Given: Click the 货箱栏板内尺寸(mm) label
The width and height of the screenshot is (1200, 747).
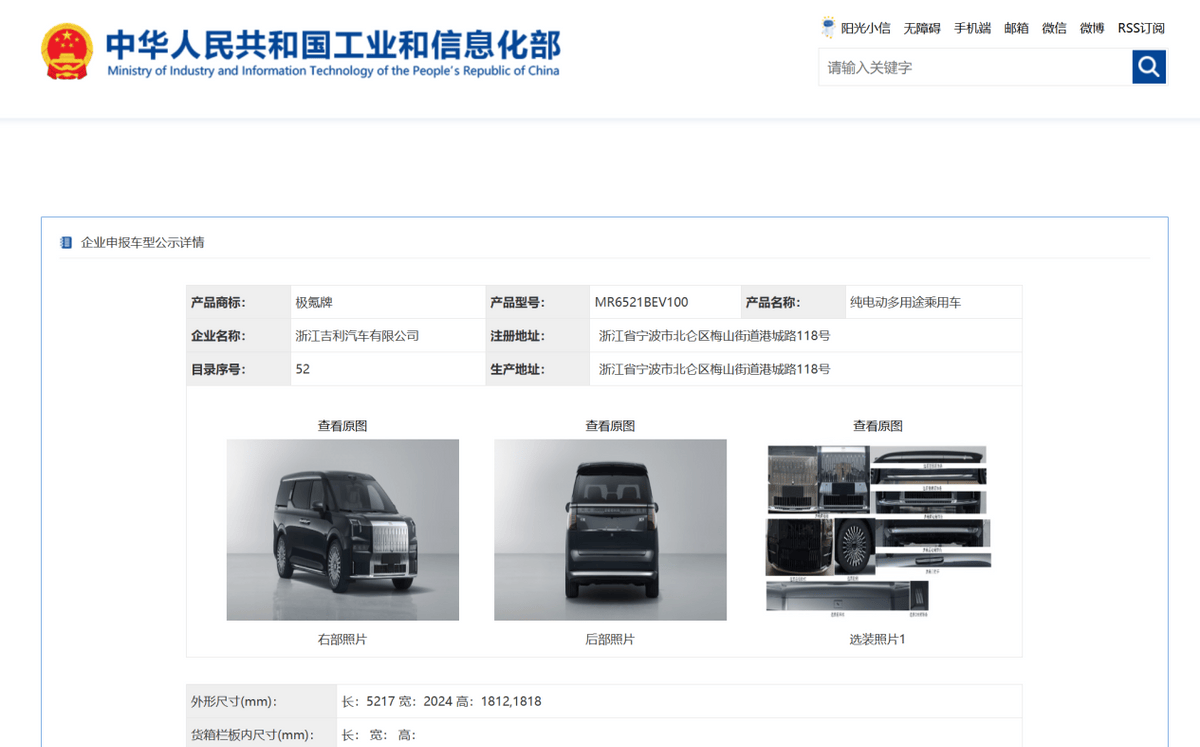Looking at the screenshot, I should (x=252, y=735).
